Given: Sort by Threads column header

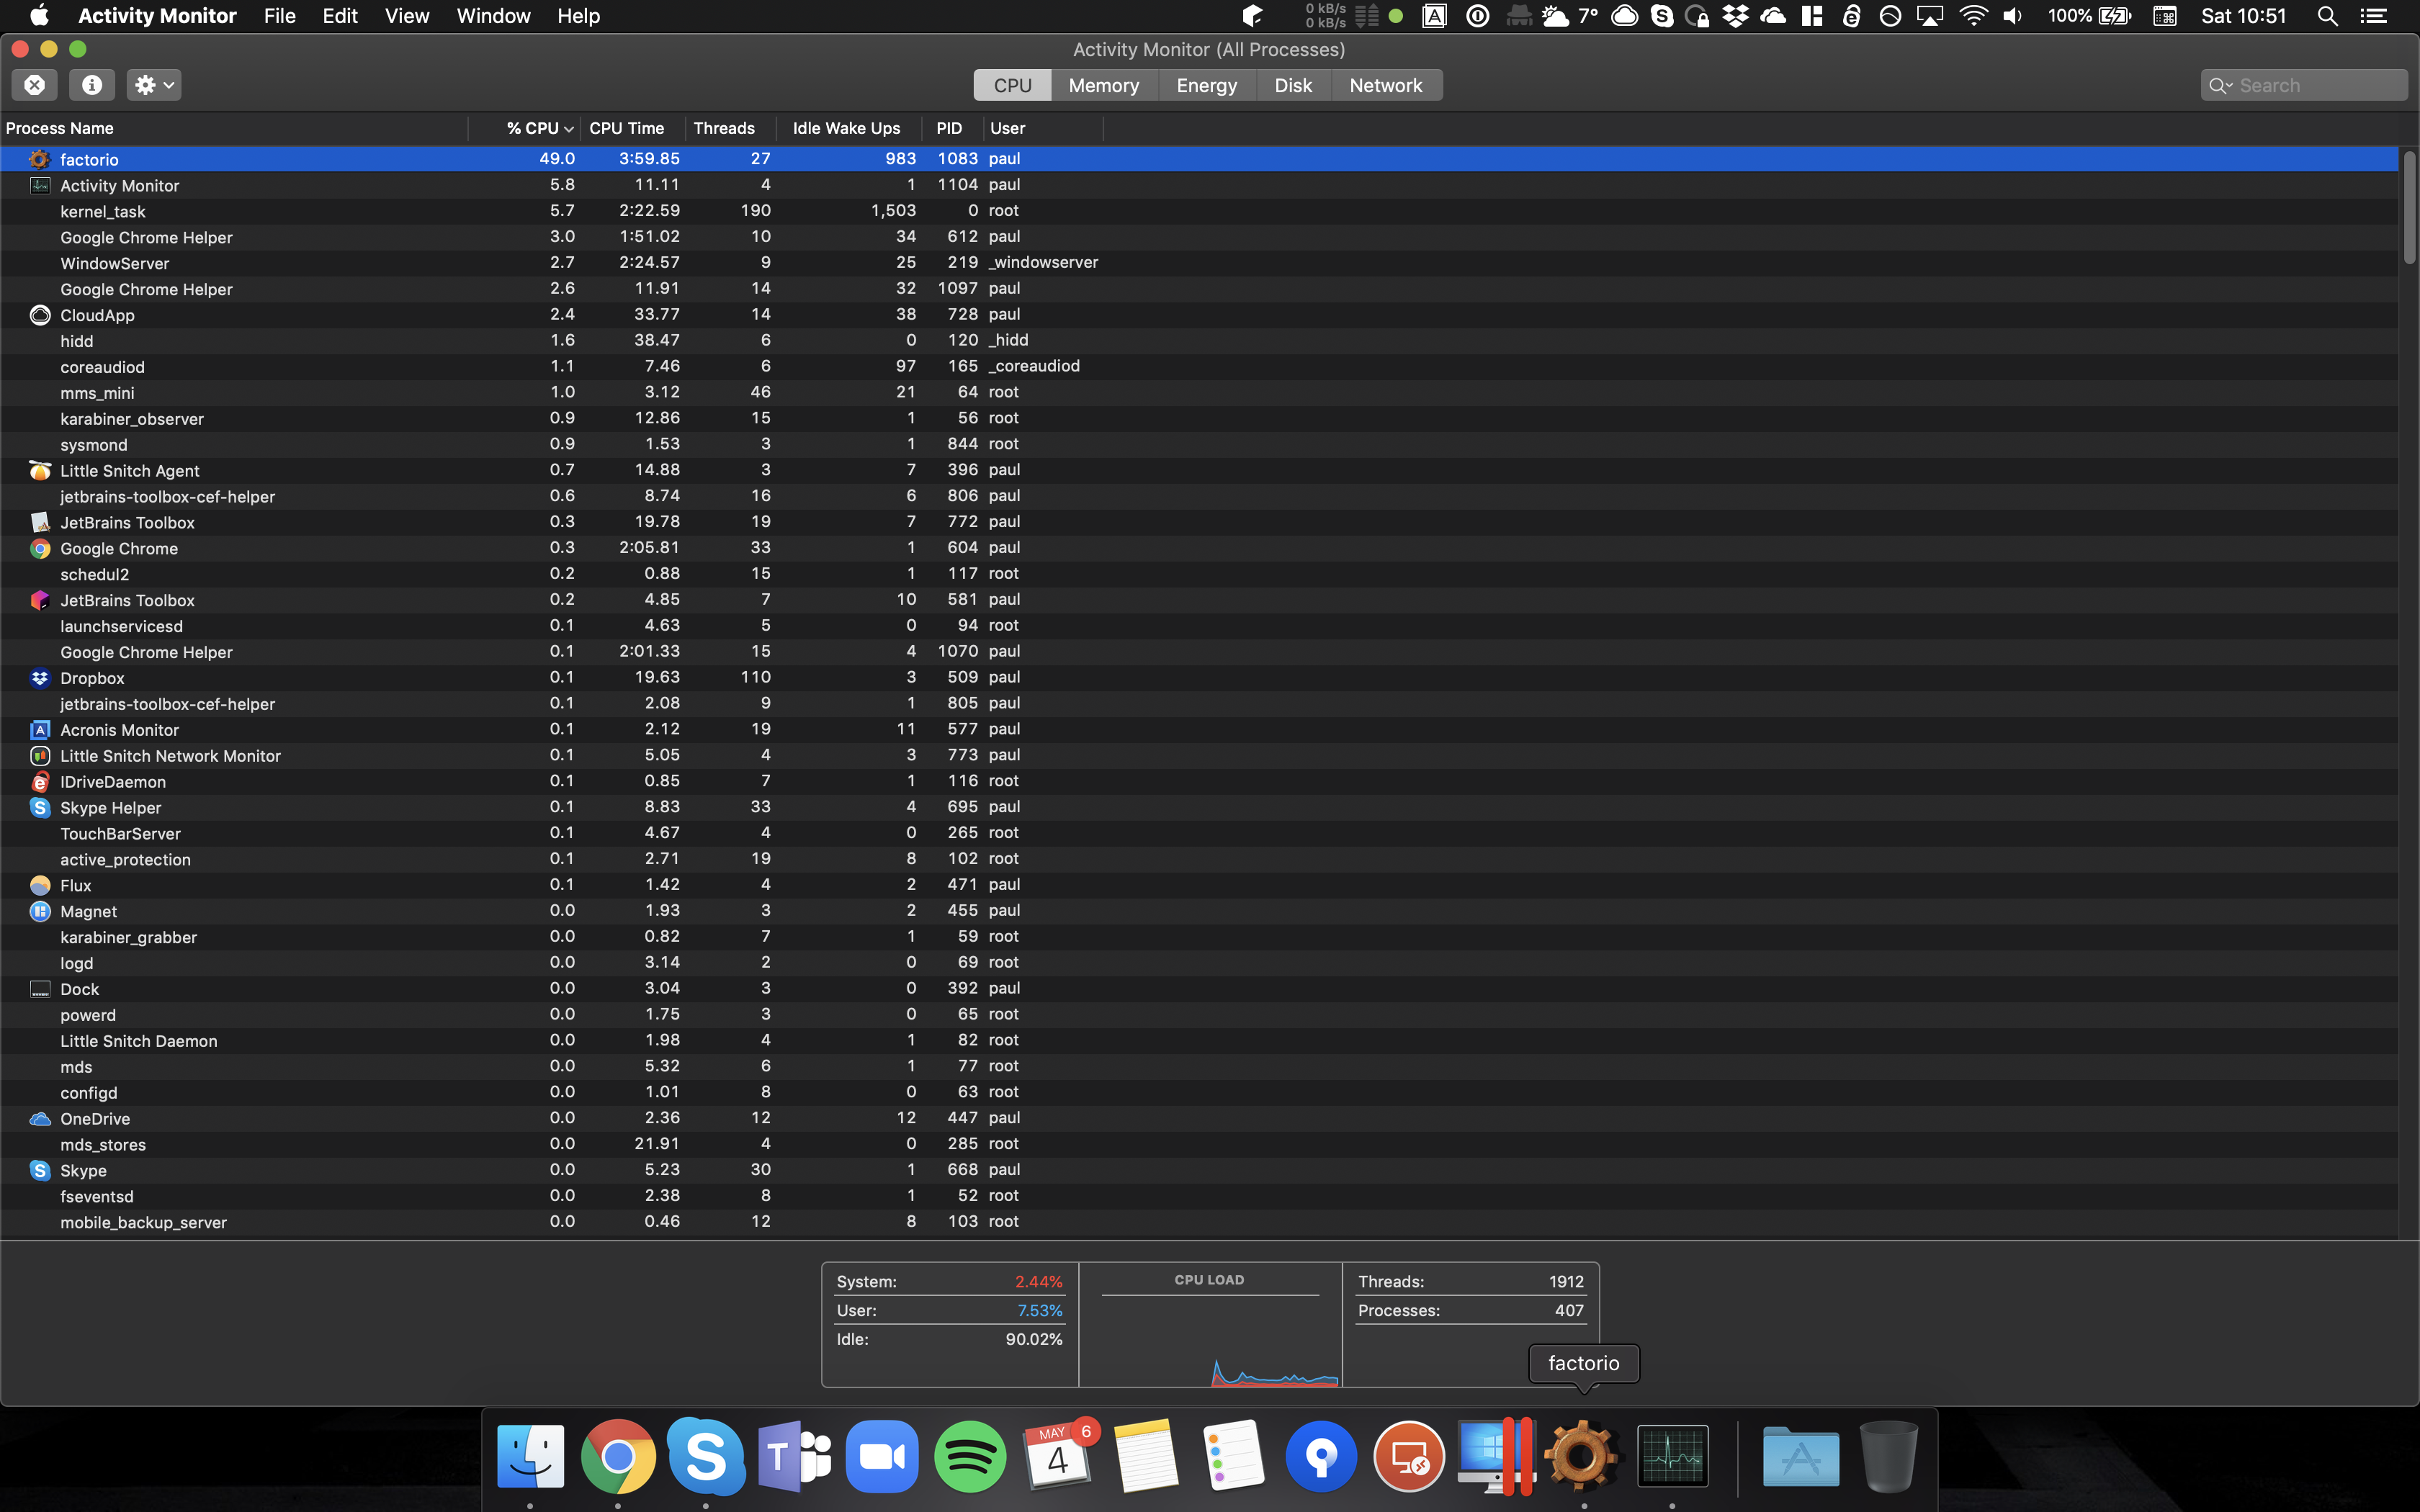Looking at the screenshot, I should tap(730, 128).
